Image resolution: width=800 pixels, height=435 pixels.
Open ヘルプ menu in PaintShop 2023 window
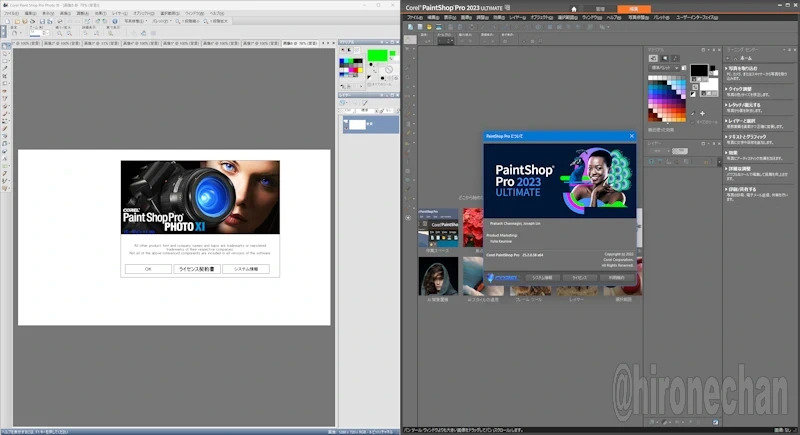[614, 17]
